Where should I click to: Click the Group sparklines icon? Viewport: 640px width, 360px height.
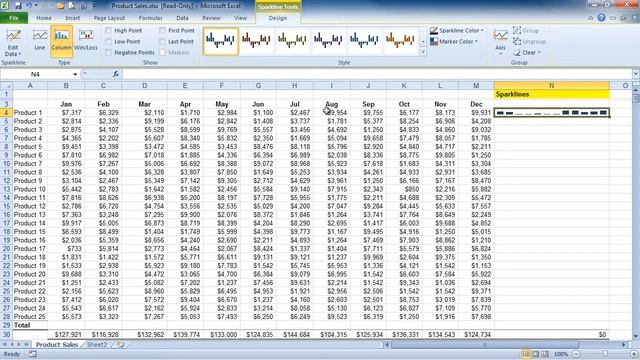(517, 31)
